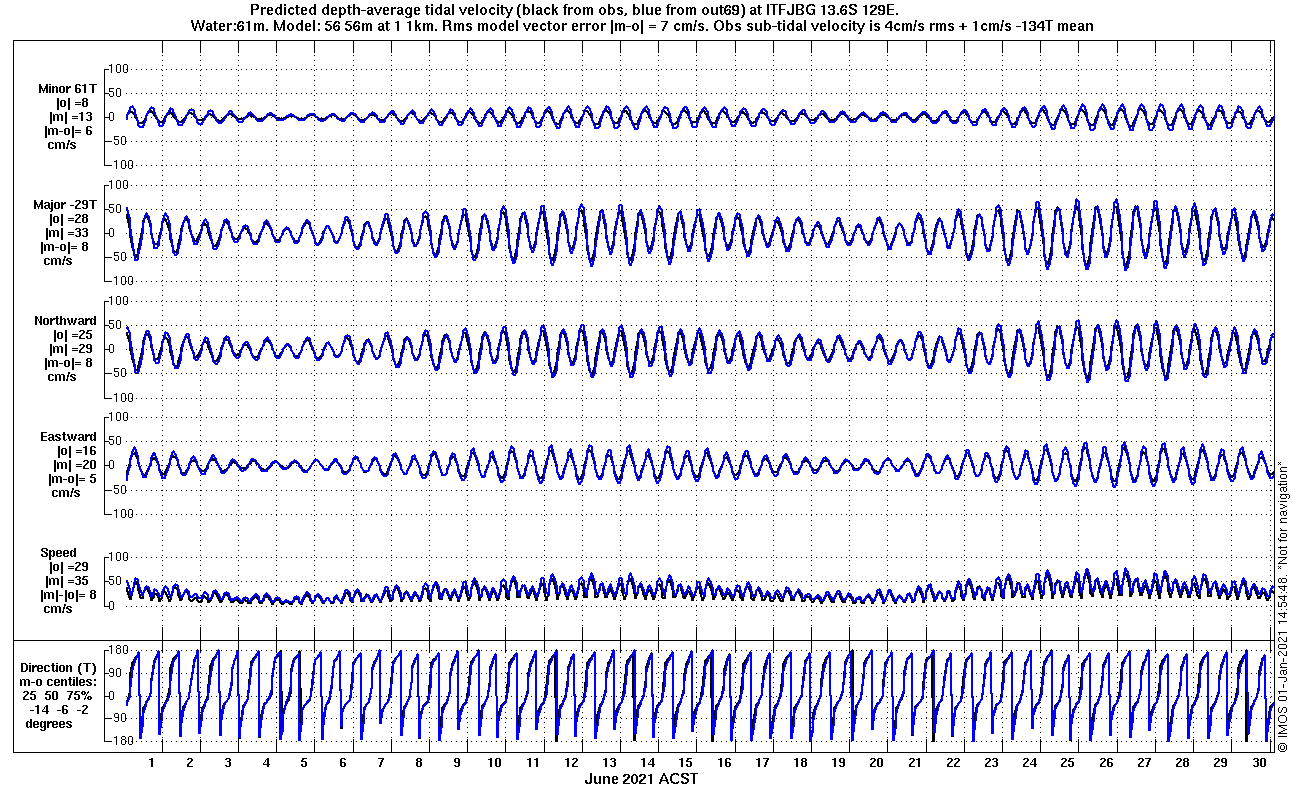Click day '5' on the date axis
1300x800 pixels.
[x=304, y=763]
